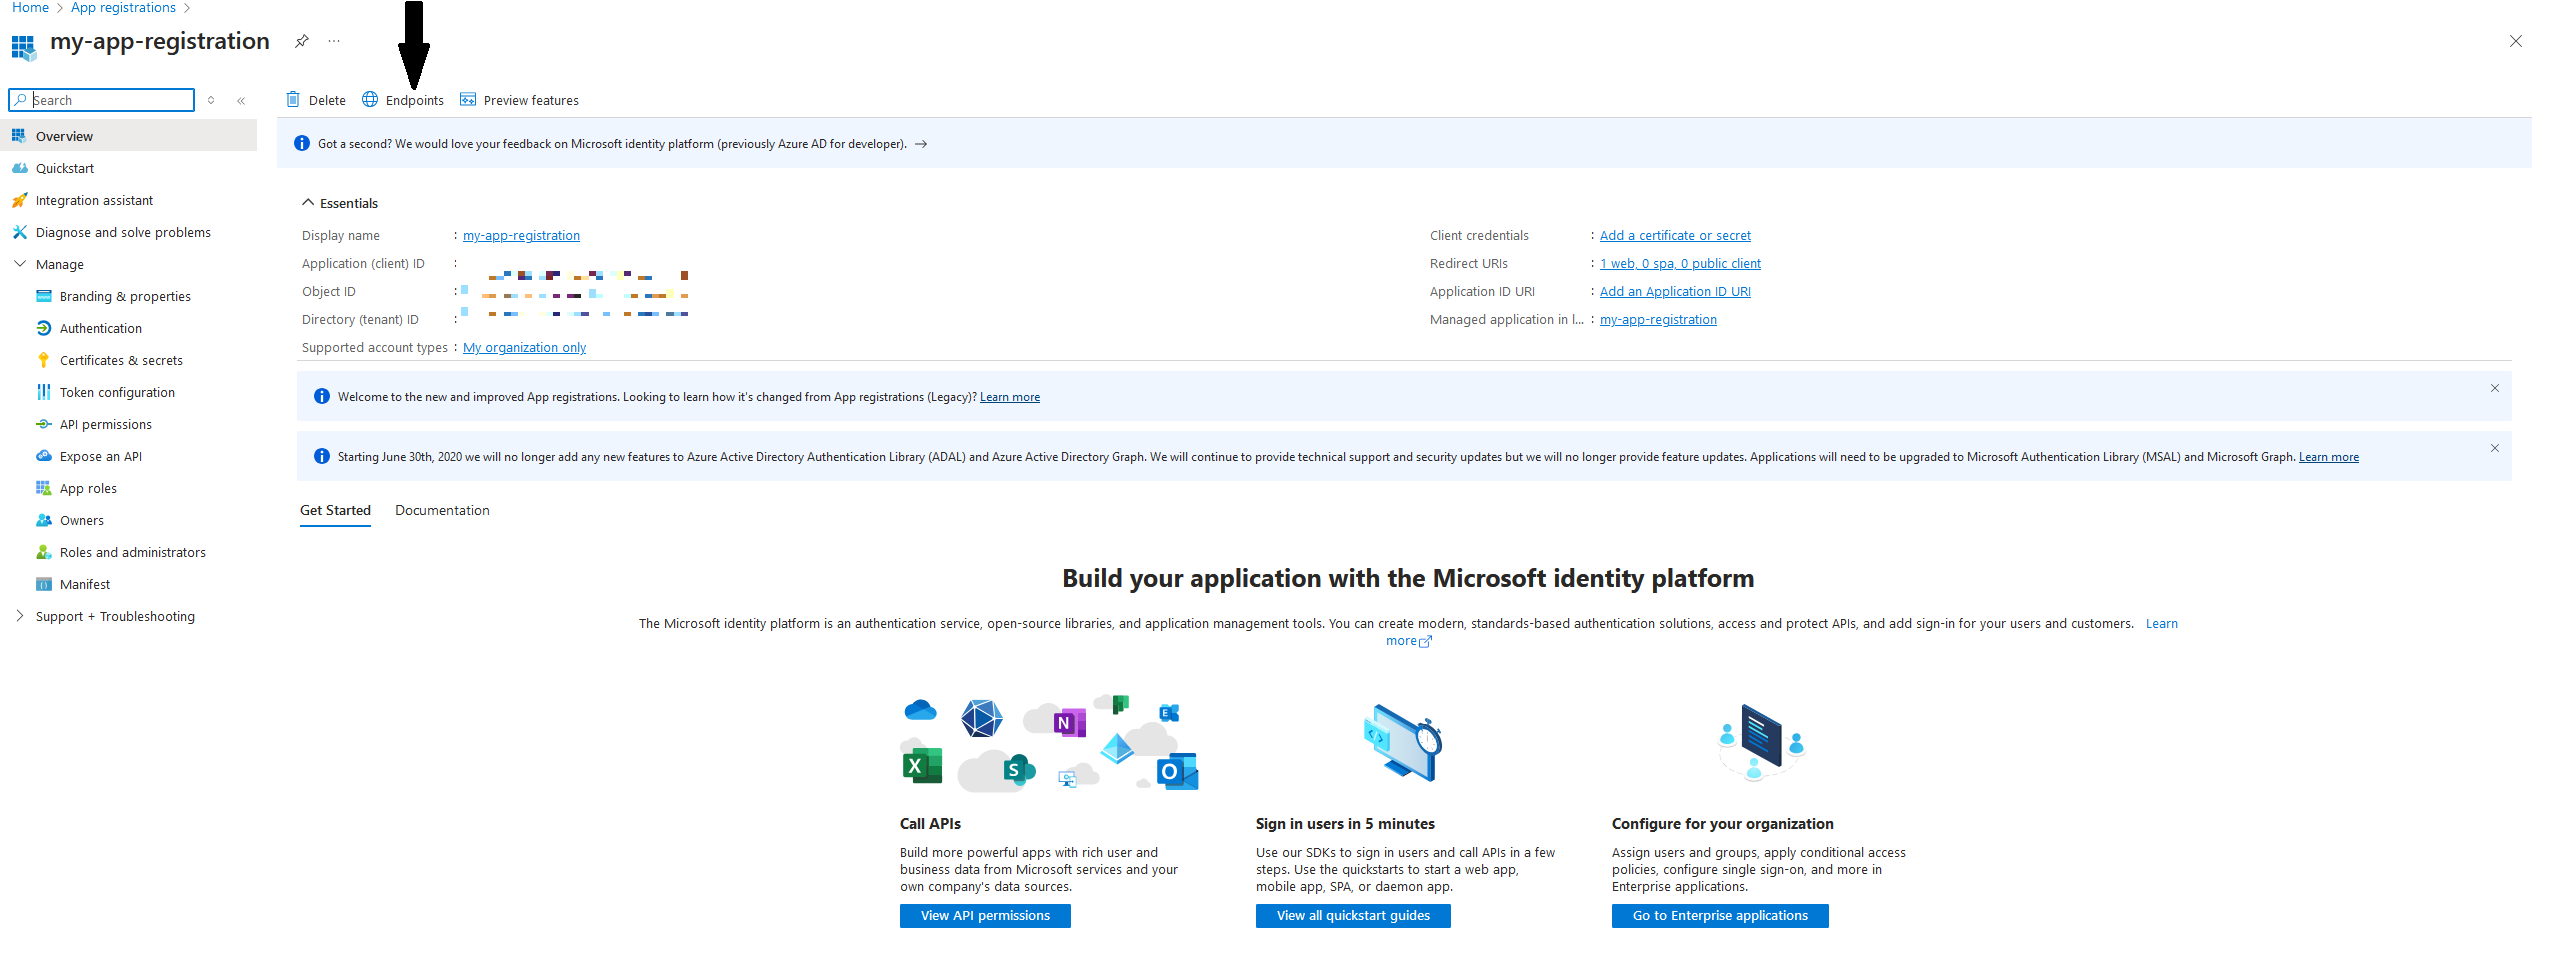Expand Support + Troubleshooting group

[x=19, y=616]
